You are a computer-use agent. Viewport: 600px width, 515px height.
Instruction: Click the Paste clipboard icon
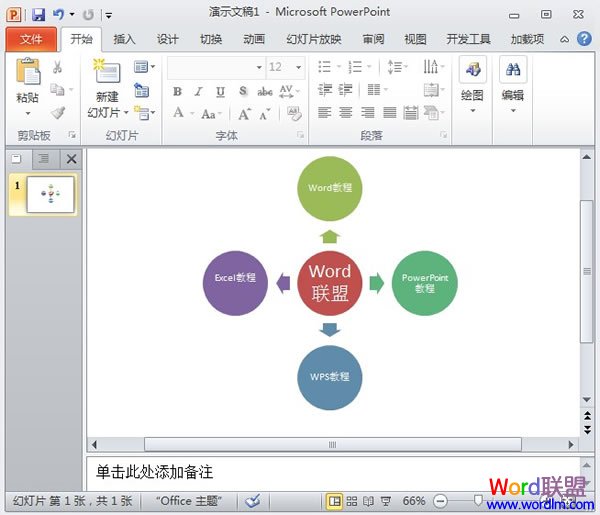coord(28,71)
